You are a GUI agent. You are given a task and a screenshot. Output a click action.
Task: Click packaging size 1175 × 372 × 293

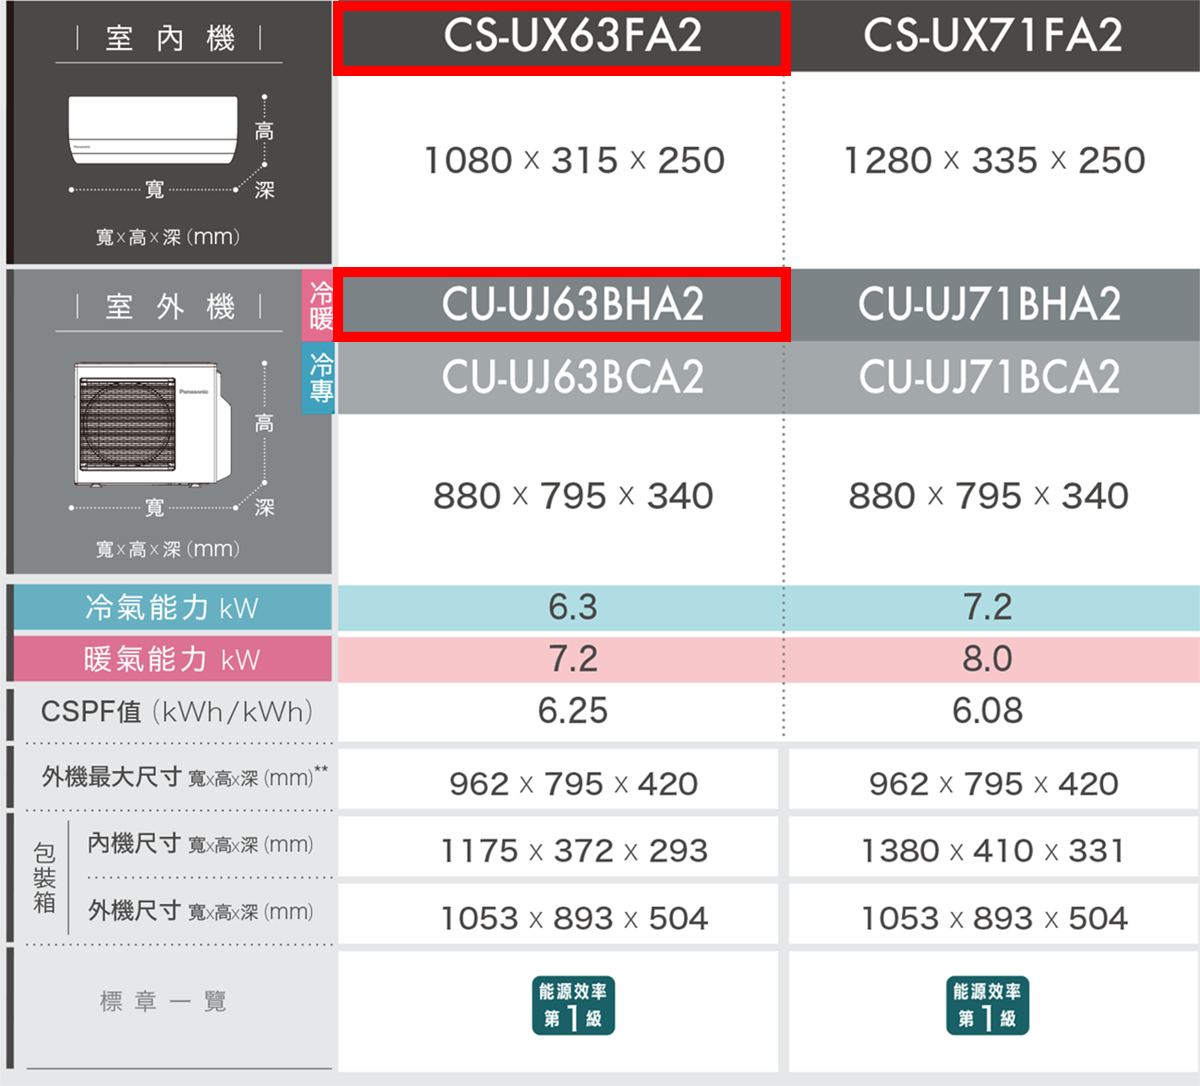[574, 851]
